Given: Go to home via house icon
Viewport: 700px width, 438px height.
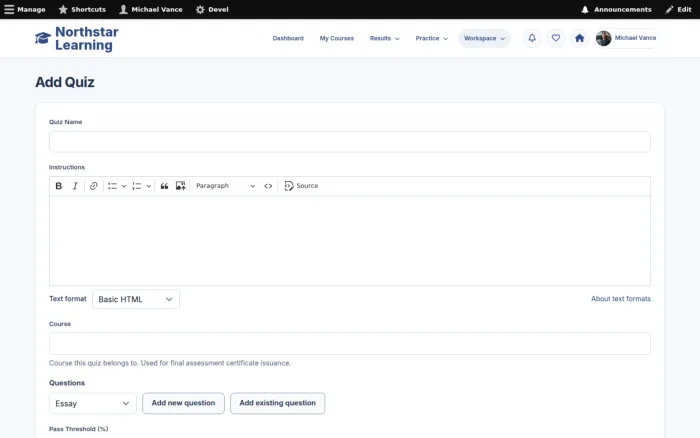Looking at the screenshot, I should pos(579,38).
